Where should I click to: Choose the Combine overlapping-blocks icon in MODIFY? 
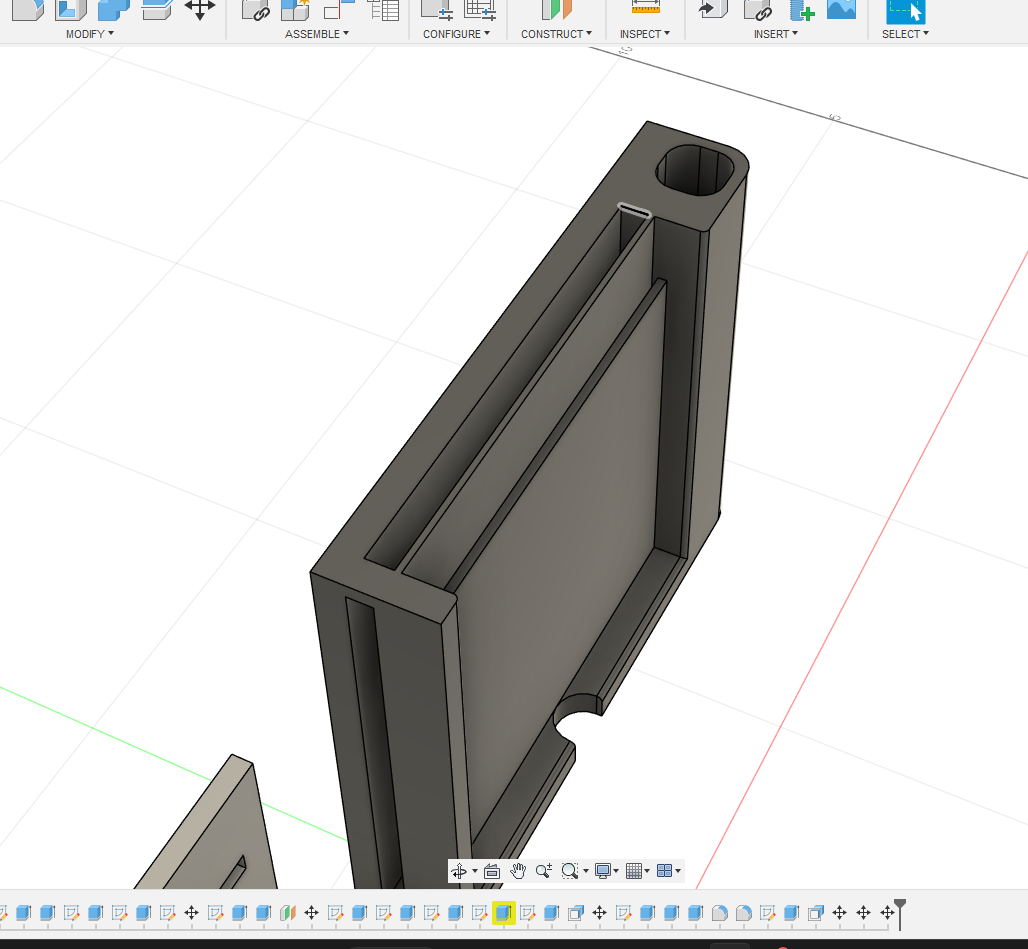[113, 10]
